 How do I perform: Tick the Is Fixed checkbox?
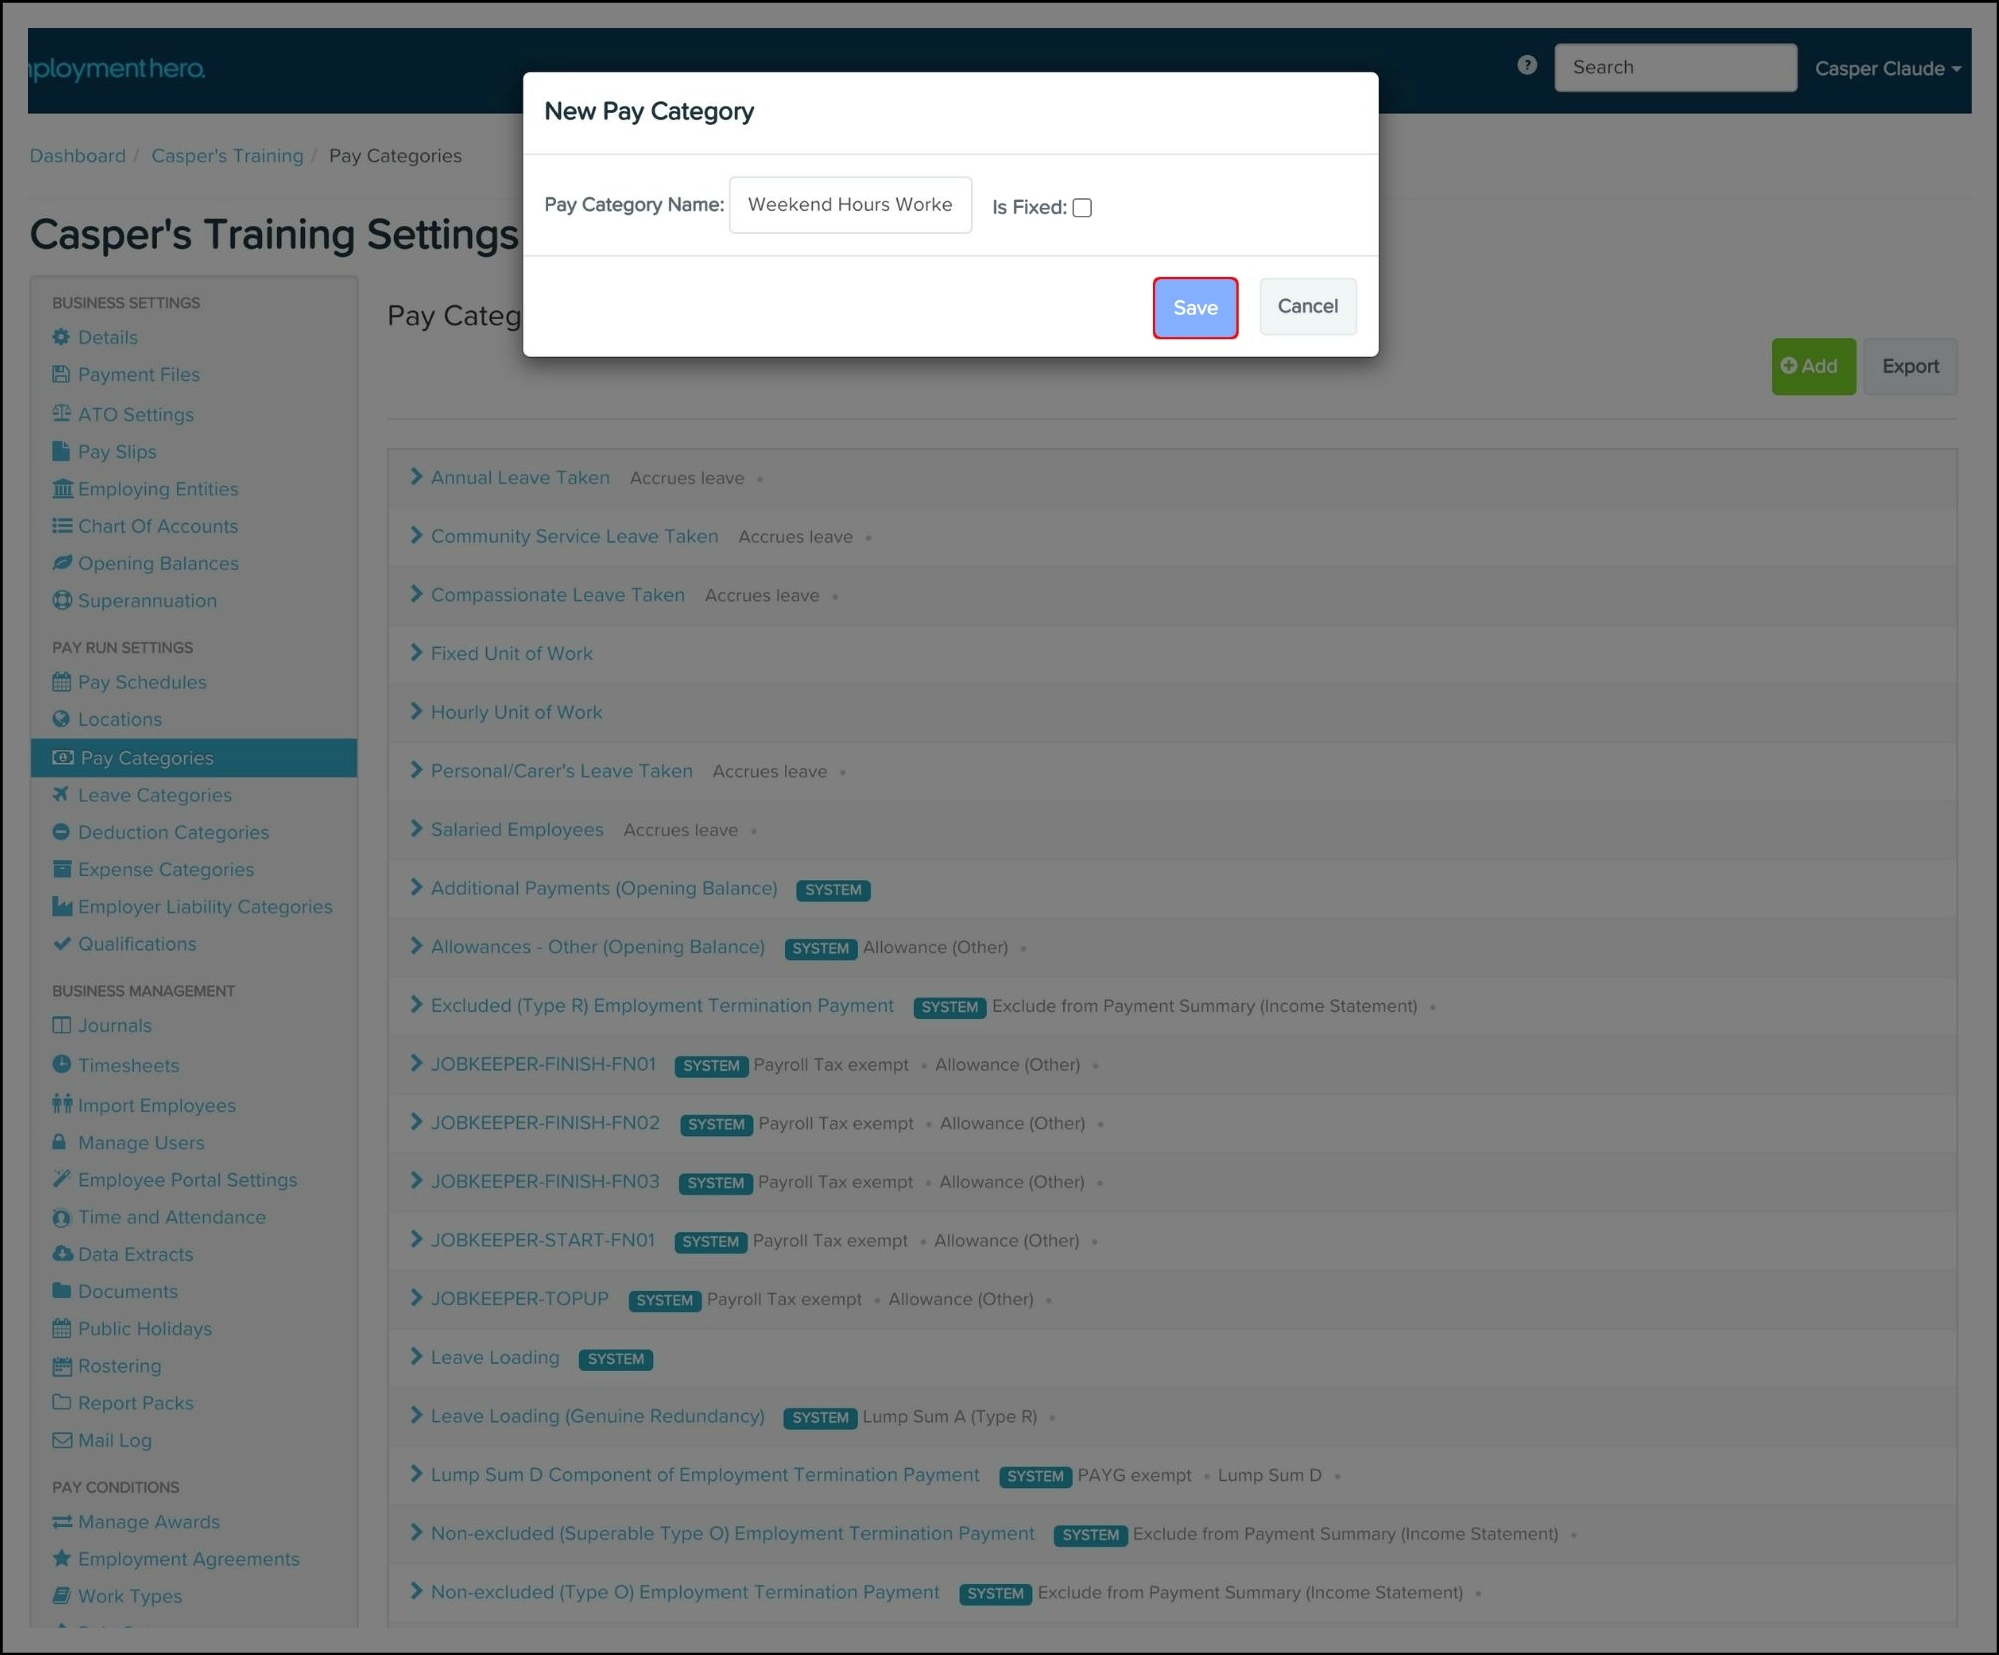[x=1082, y=208]
